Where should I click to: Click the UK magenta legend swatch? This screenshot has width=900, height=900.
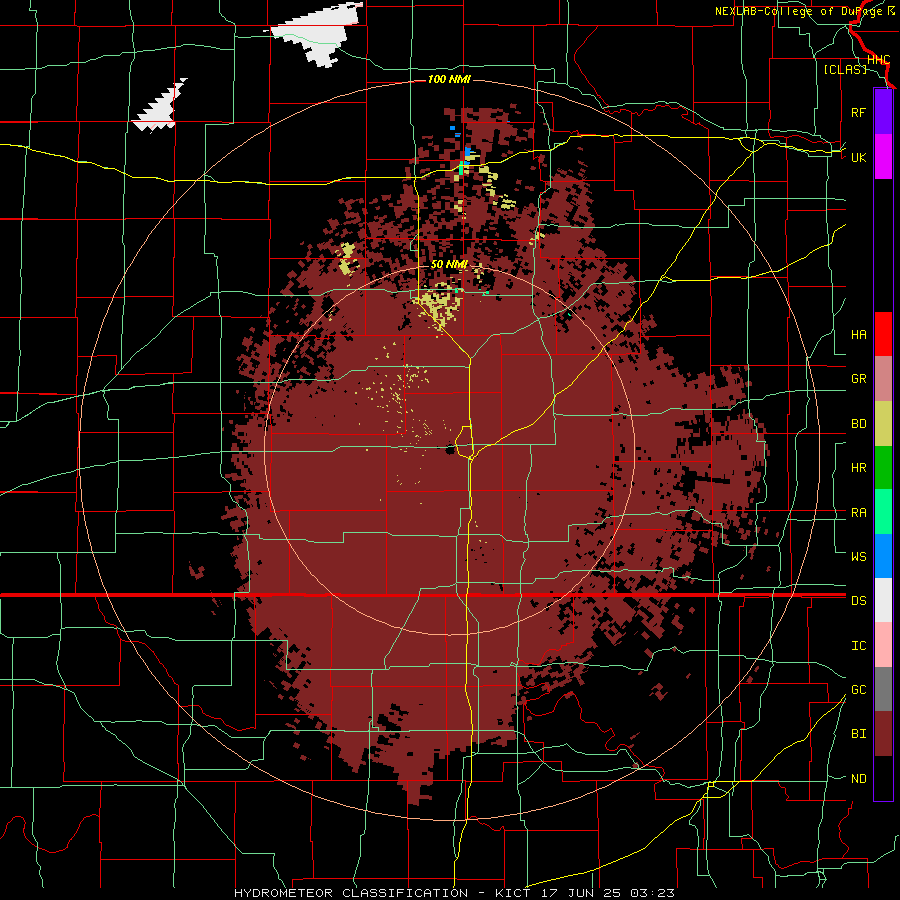click(x=883, y=157)
